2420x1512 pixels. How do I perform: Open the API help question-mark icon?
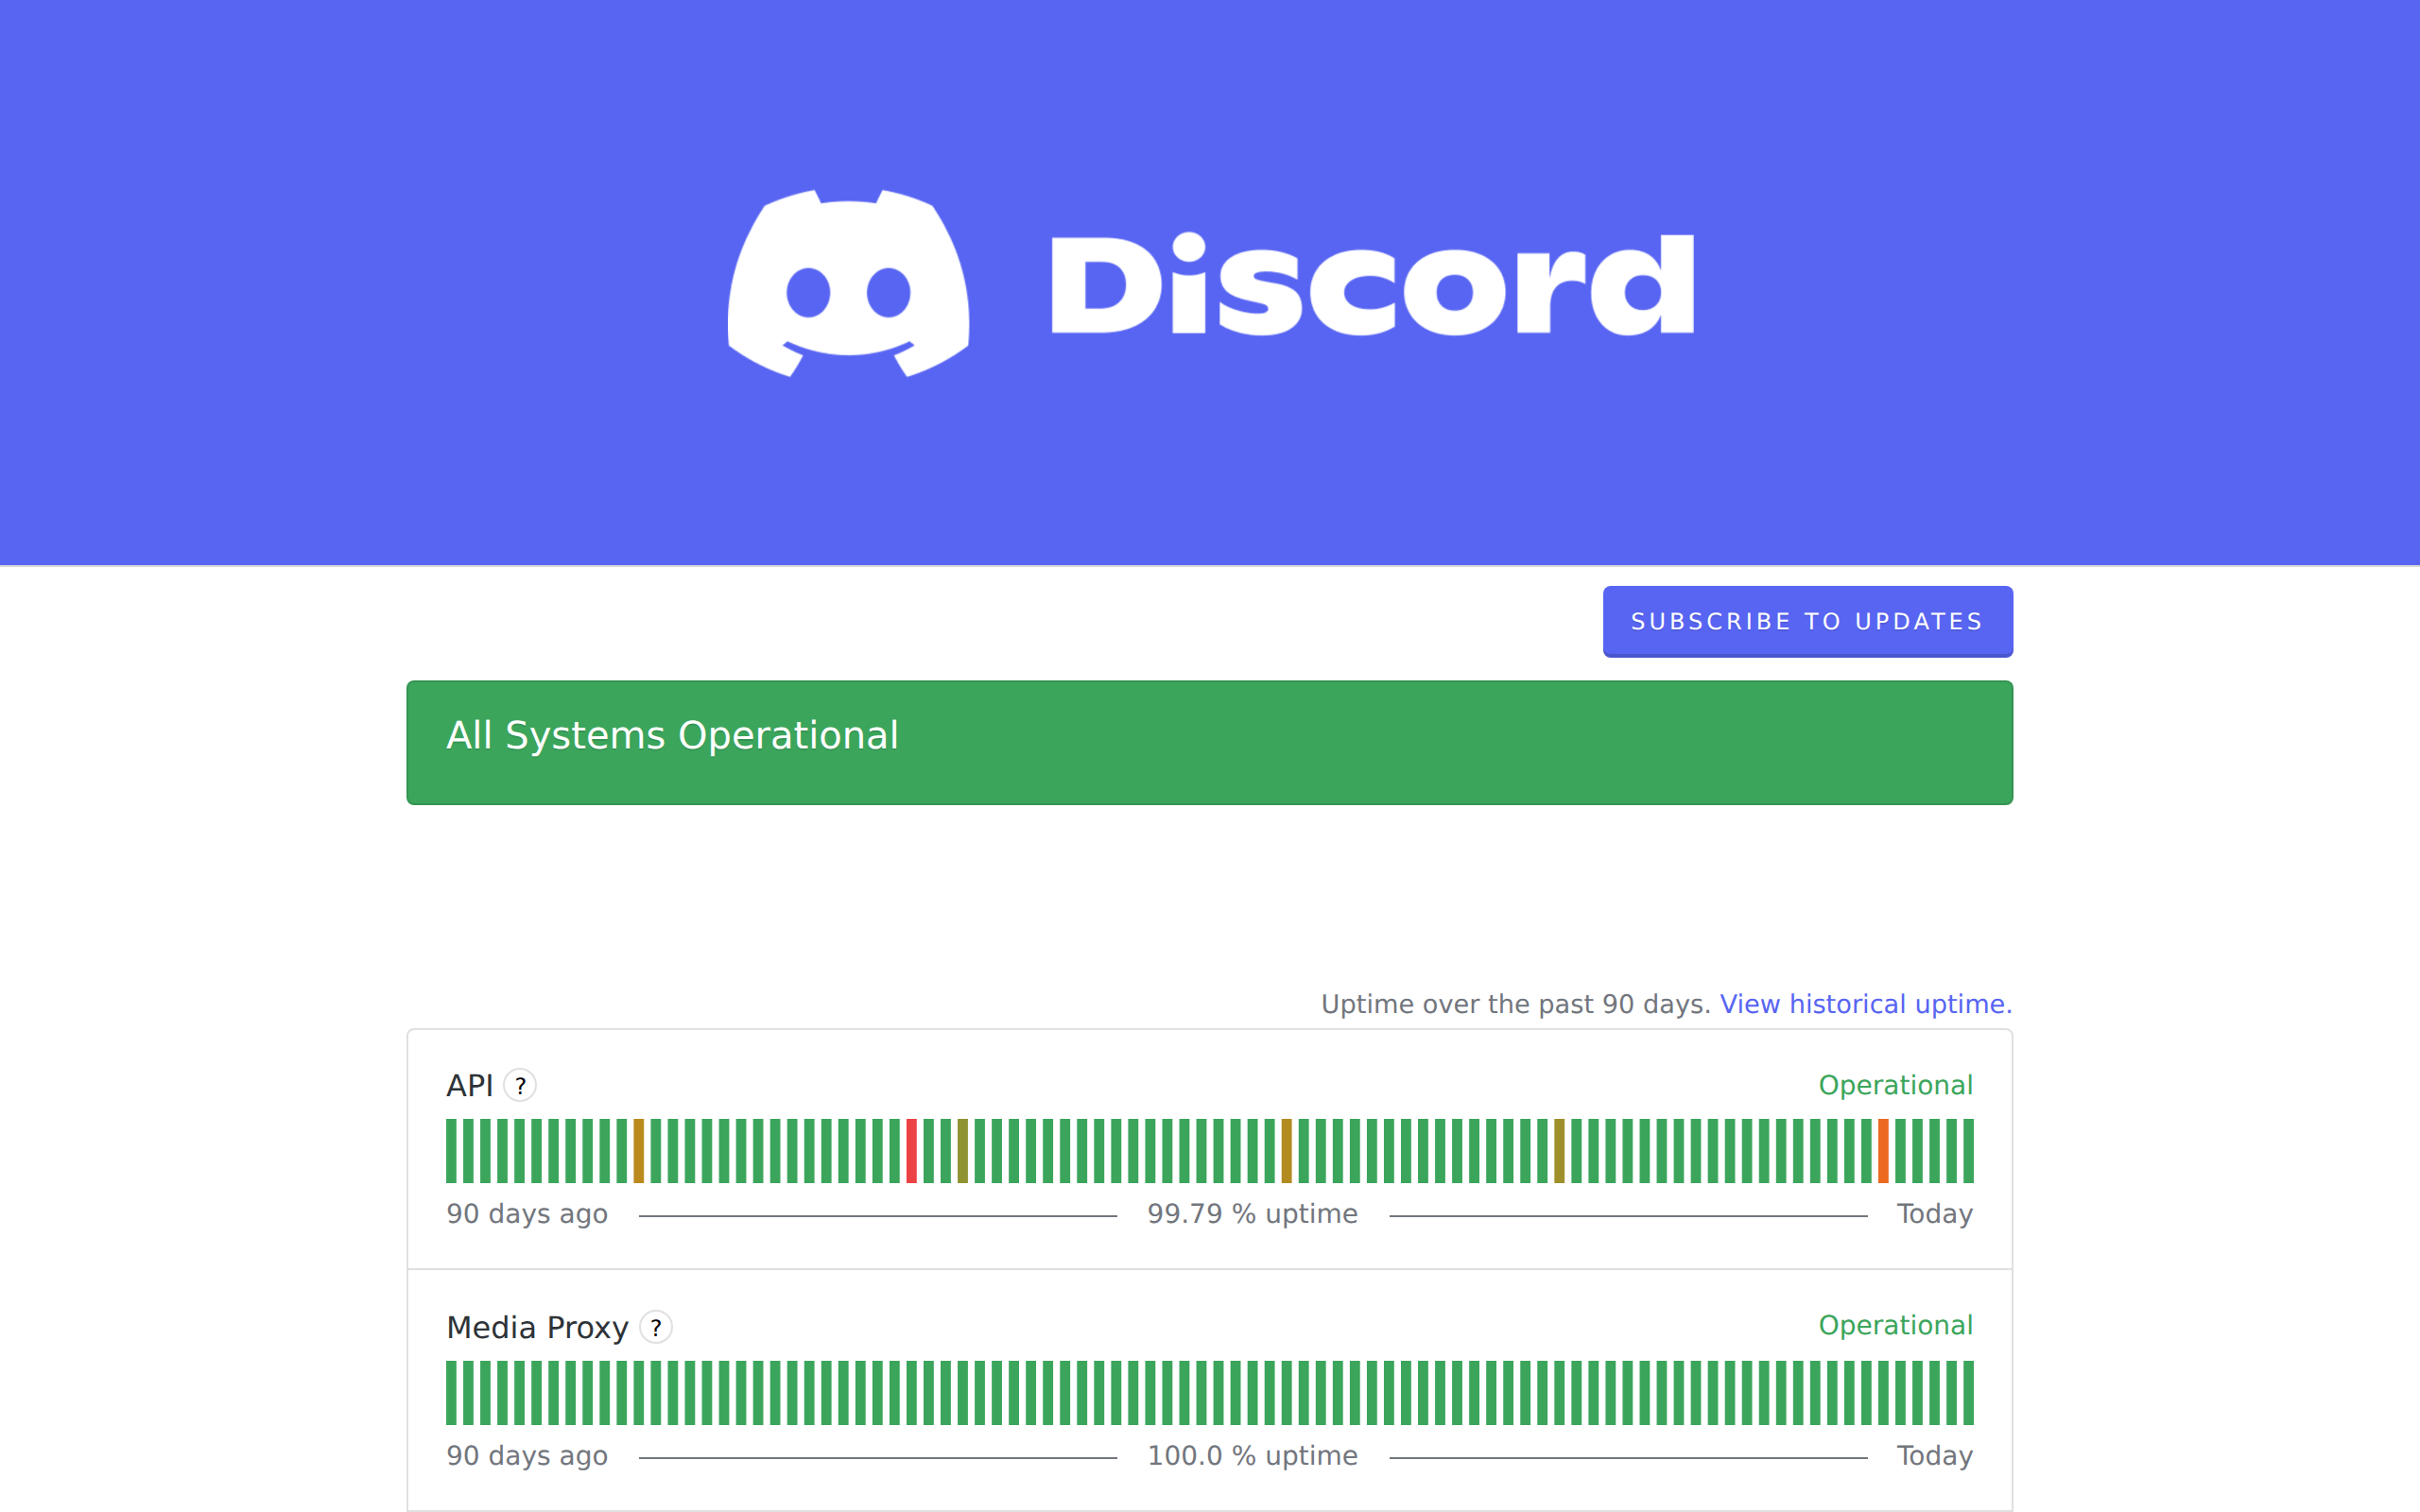coord(520,1085)
